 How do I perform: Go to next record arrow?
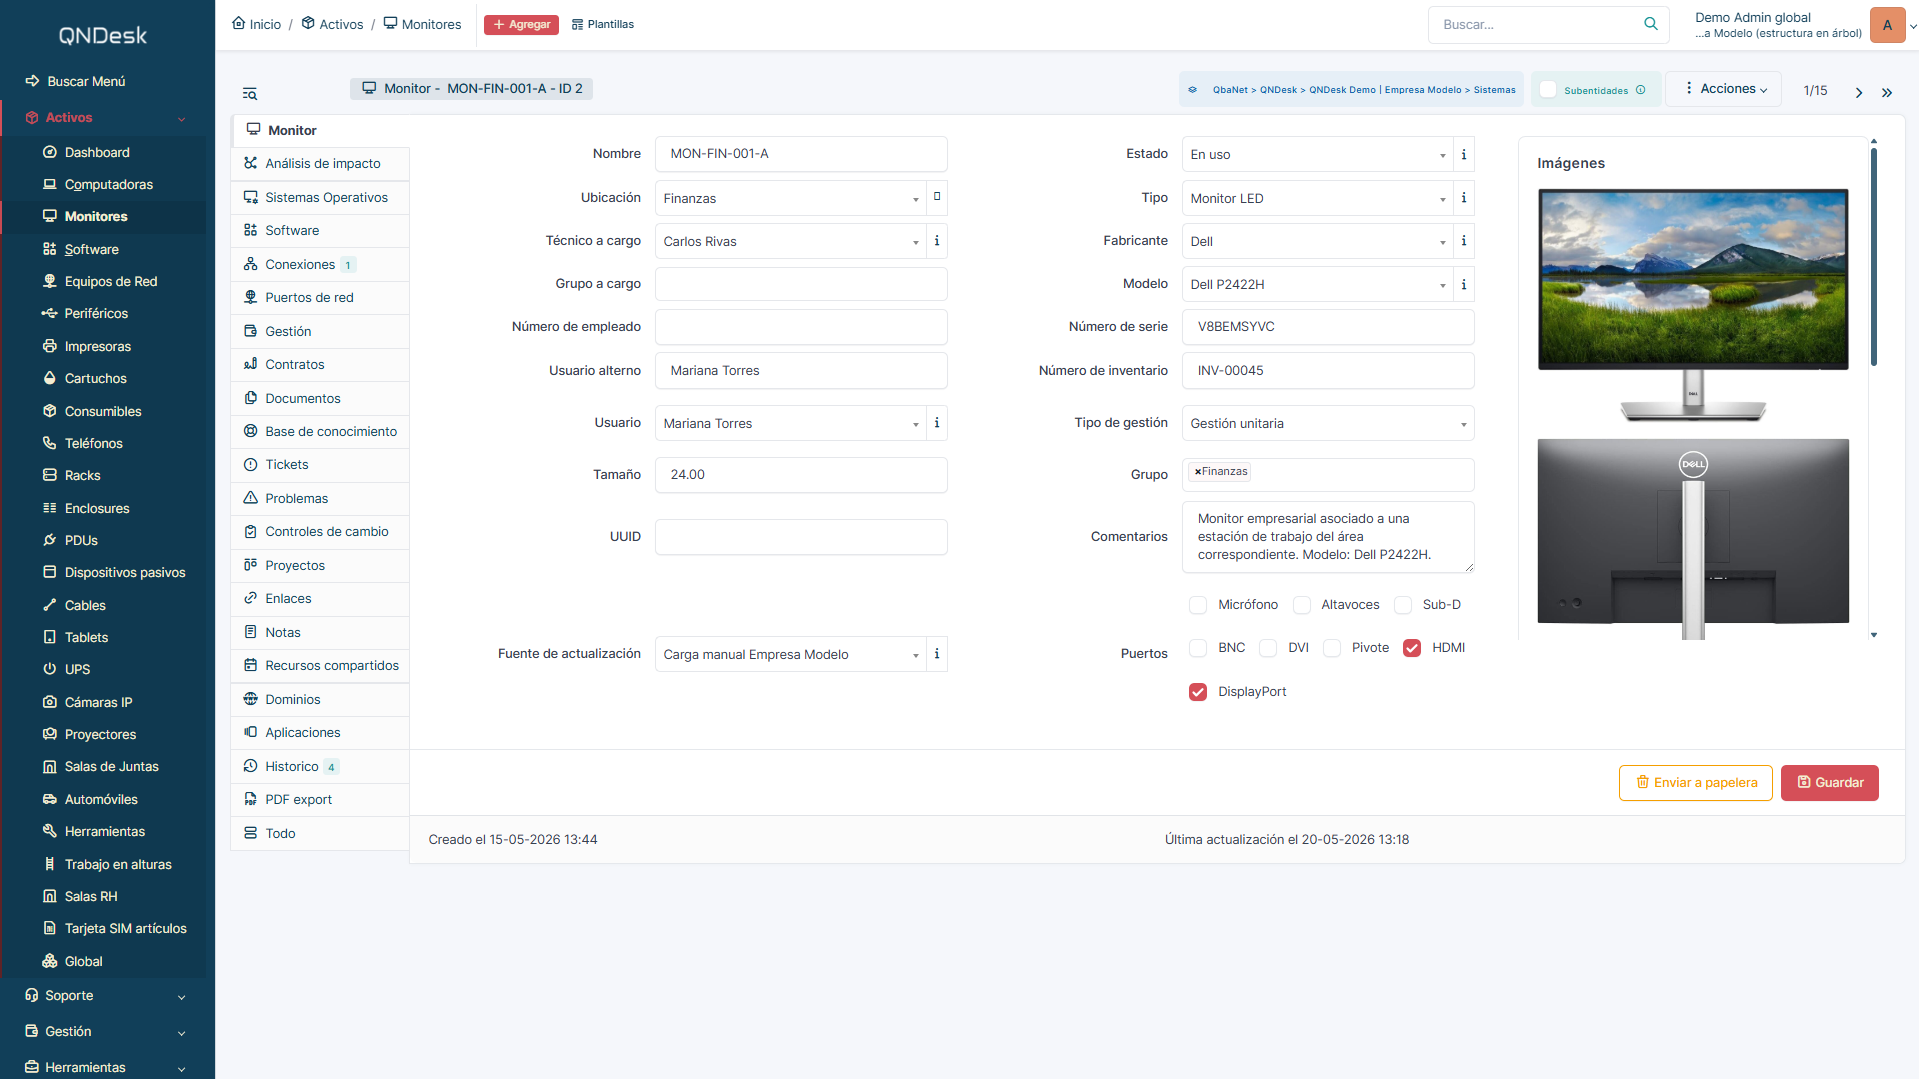(1859, 92)
